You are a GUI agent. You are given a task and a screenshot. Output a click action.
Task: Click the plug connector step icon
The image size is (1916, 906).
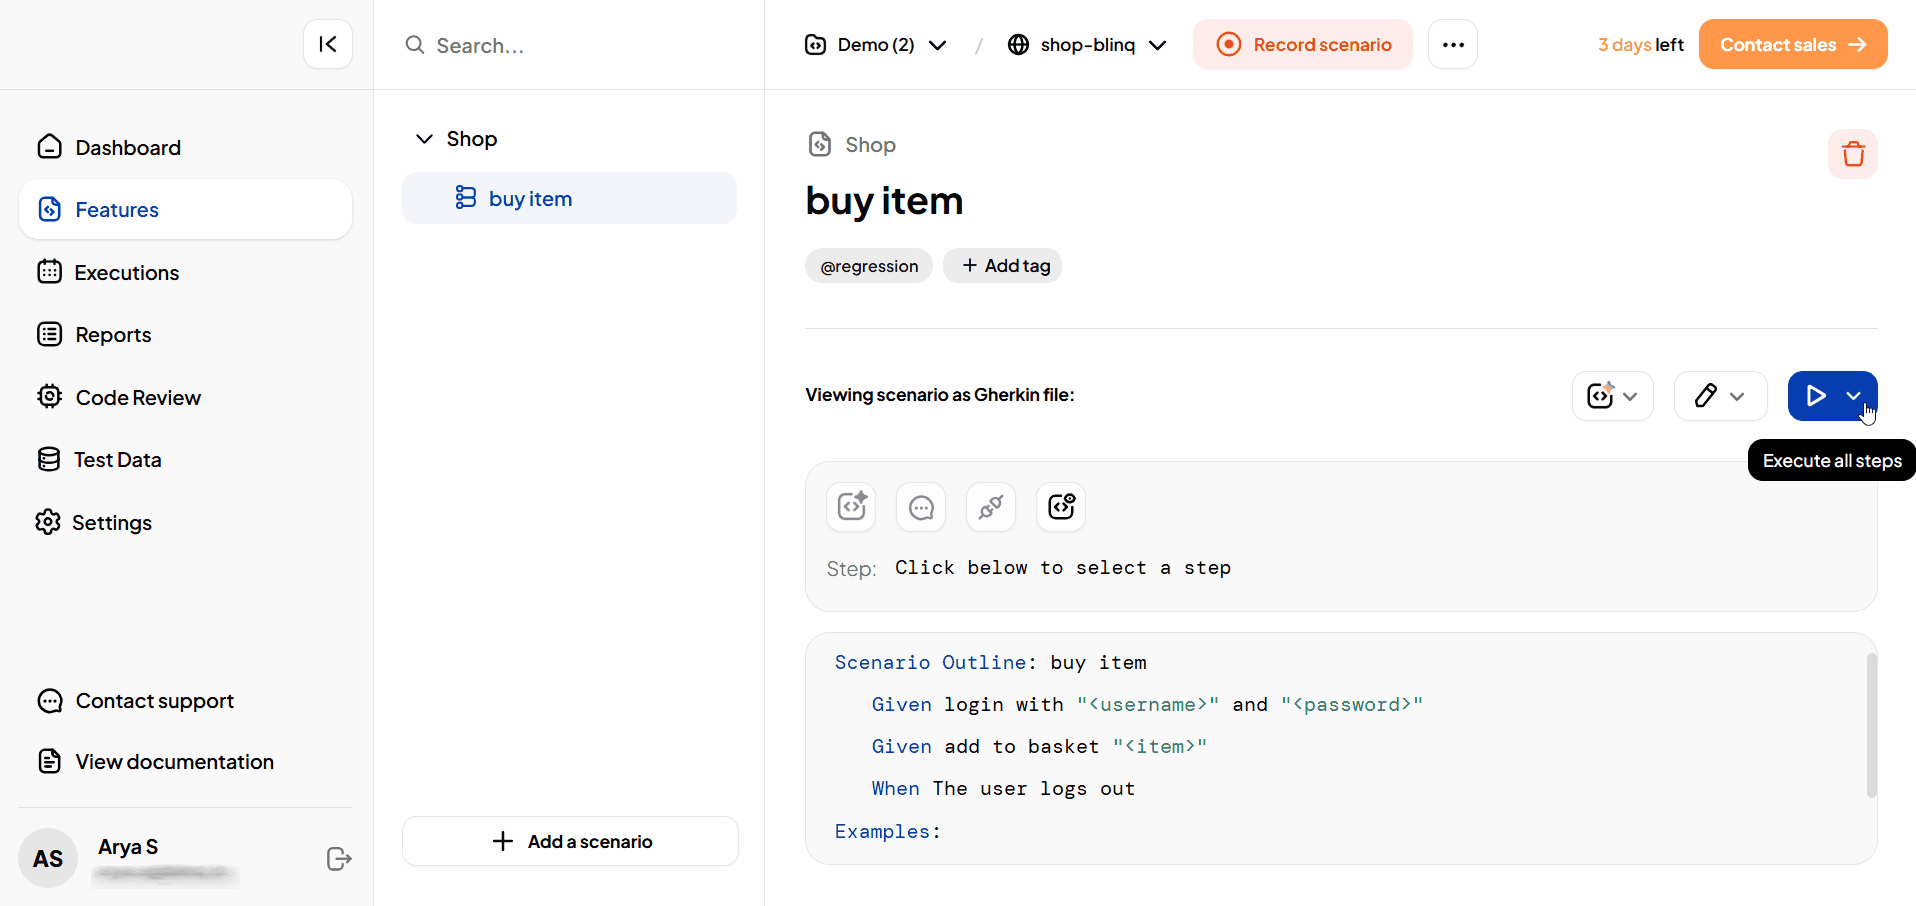tap(991, 507)
